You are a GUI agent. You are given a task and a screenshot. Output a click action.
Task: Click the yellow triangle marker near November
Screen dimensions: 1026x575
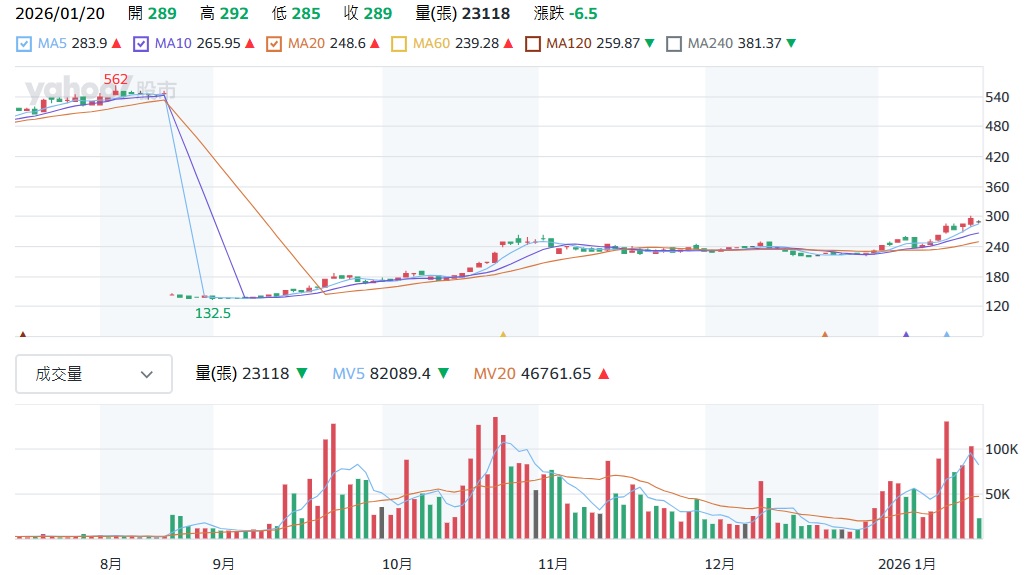pos(503,336)
